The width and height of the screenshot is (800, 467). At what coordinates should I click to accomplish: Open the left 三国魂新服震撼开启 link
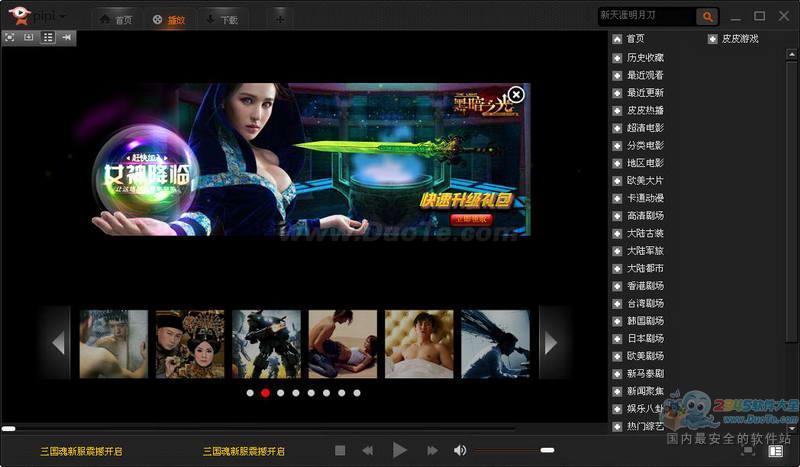pos(82,451)
